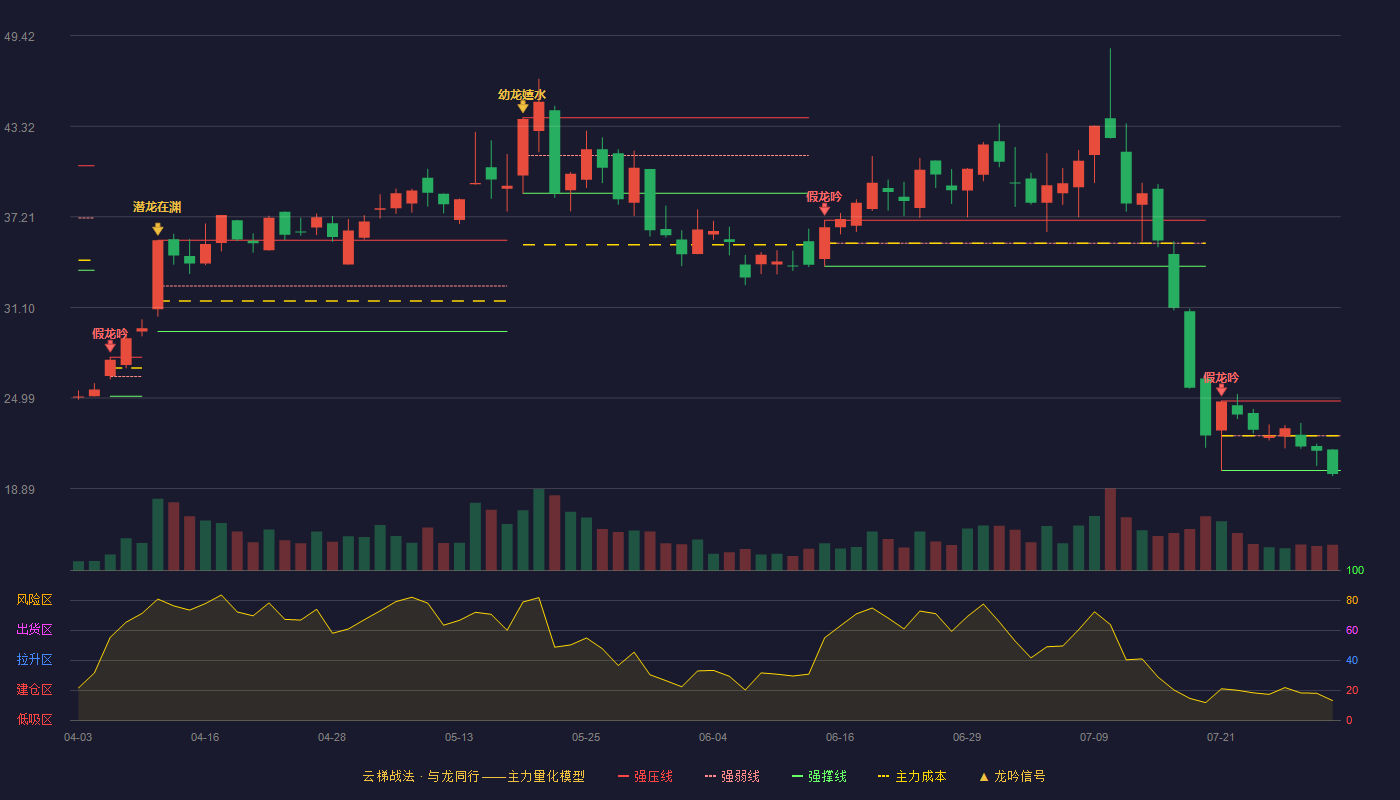
Task: Click the 04-03 date label
Action: point(78,737)
